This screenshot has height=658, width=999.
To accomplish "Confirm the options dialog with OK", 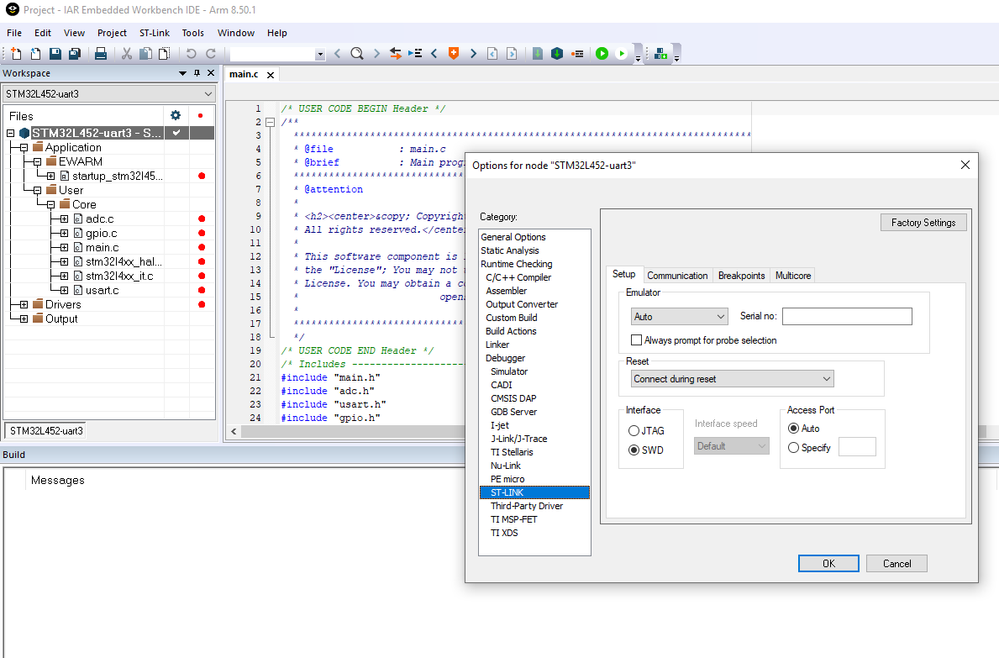I will pyautogui.click(x=828, y=564).
